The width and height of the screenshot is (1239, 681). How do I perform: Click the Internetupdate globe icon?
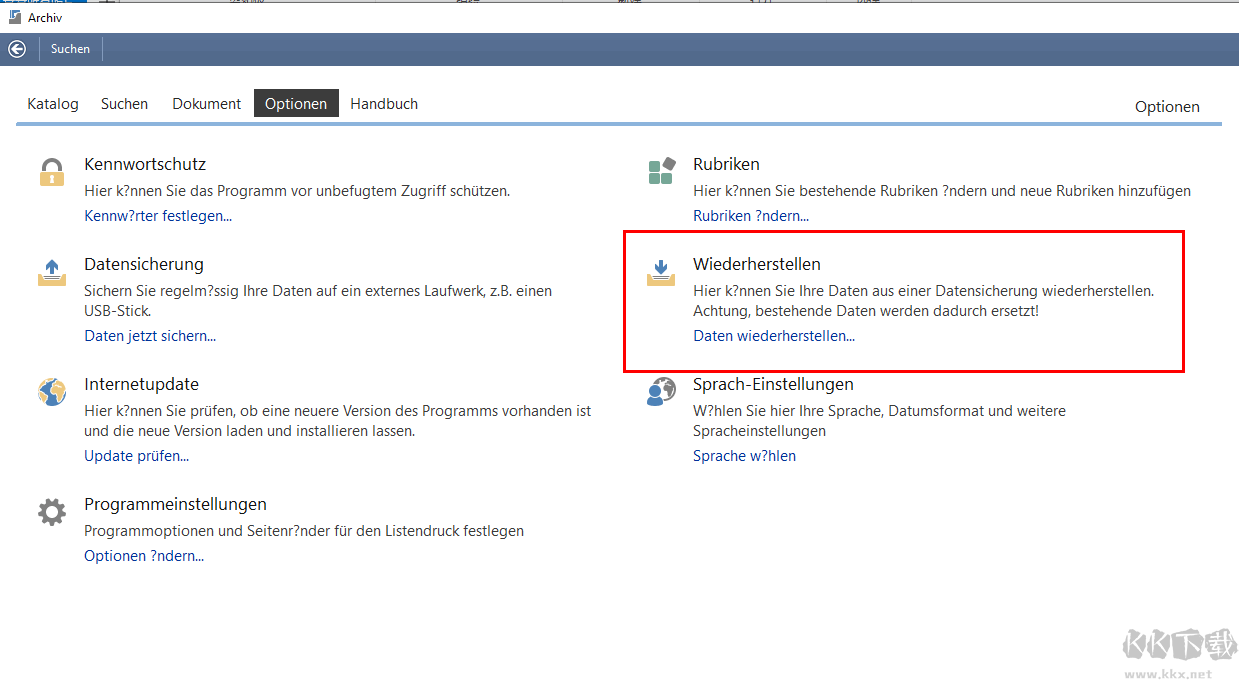[x=51, y=391]
